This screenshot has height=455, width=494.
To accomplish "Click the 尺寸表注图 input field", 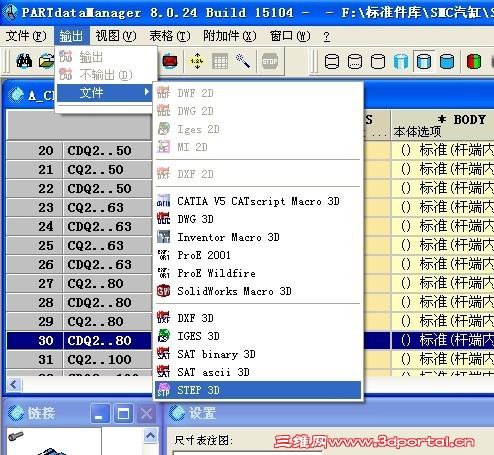I will pos(248,453).
